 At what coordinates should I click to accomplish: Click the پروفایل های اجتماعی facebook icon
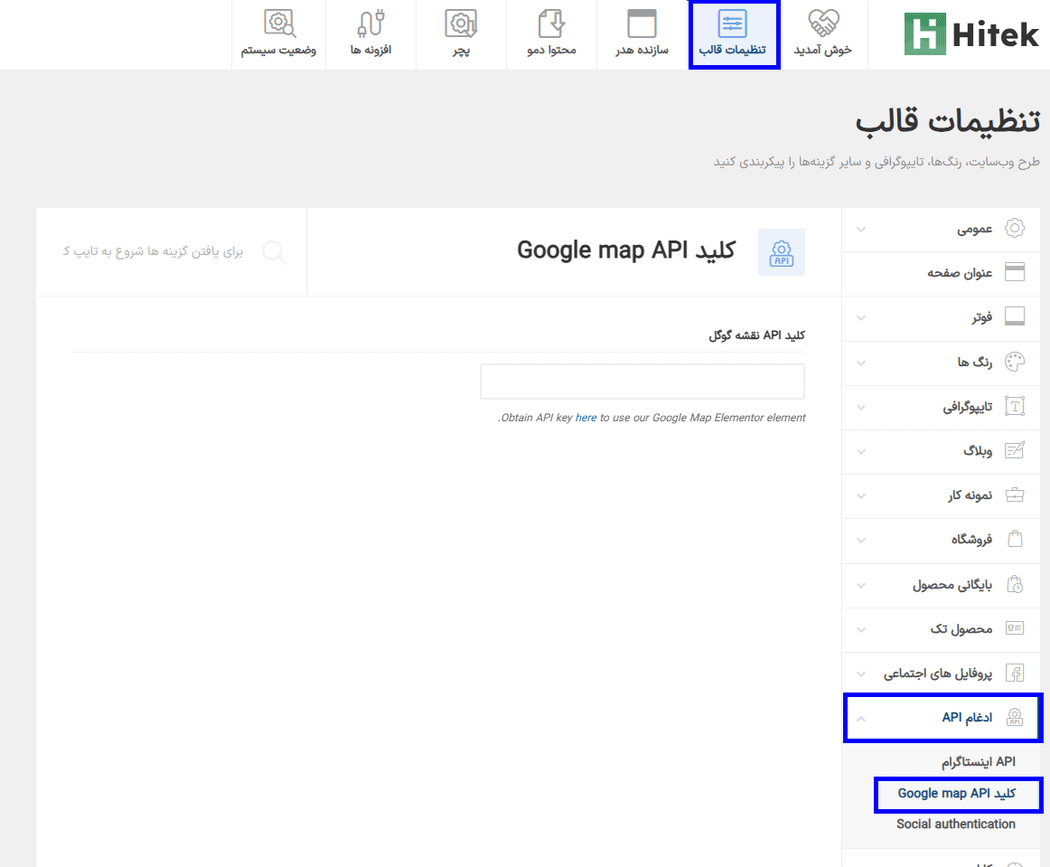tap(1015, 673)
